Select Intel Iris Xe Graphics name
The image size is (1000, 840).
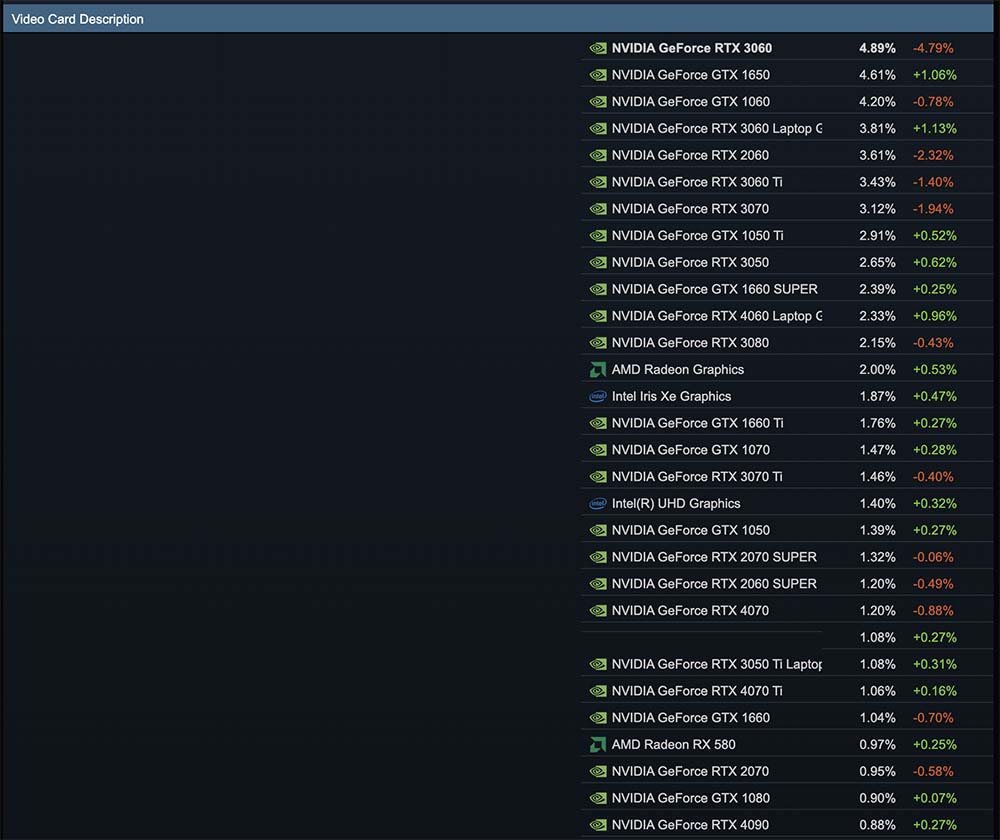coord(671,397)
